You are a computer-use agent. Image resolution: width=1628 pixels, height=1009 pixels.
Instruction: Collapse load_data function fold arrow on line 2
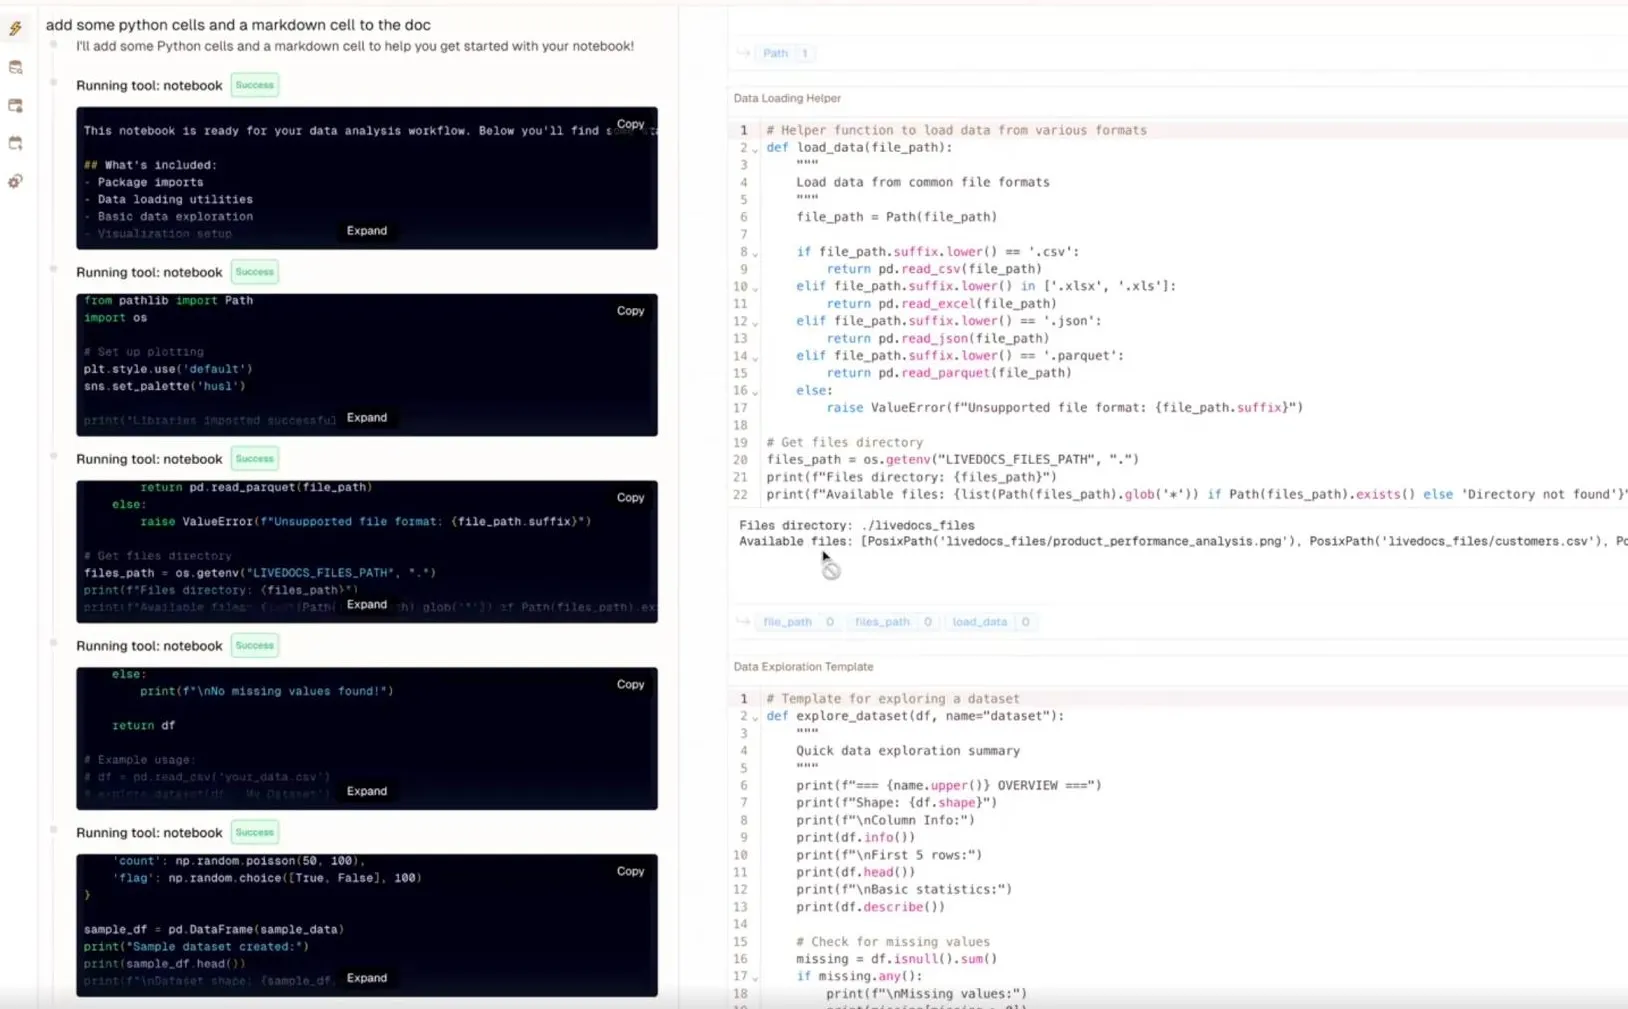[x=755, y=149]
